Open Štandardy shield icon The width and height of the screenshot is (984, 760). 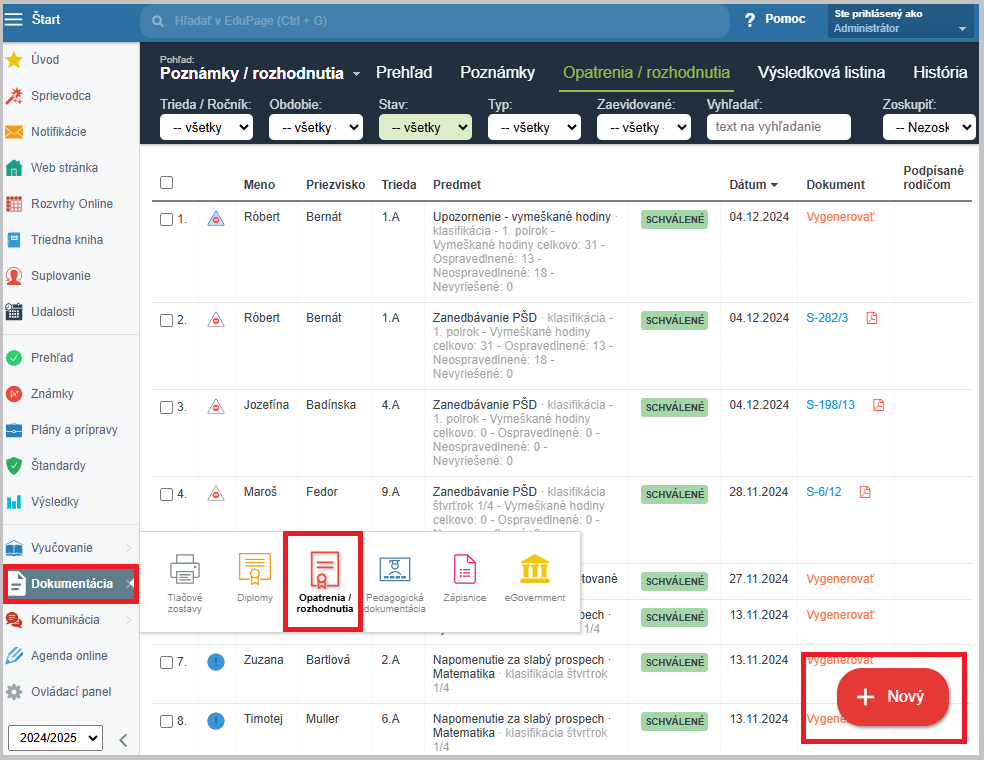(x=14, y=466)
